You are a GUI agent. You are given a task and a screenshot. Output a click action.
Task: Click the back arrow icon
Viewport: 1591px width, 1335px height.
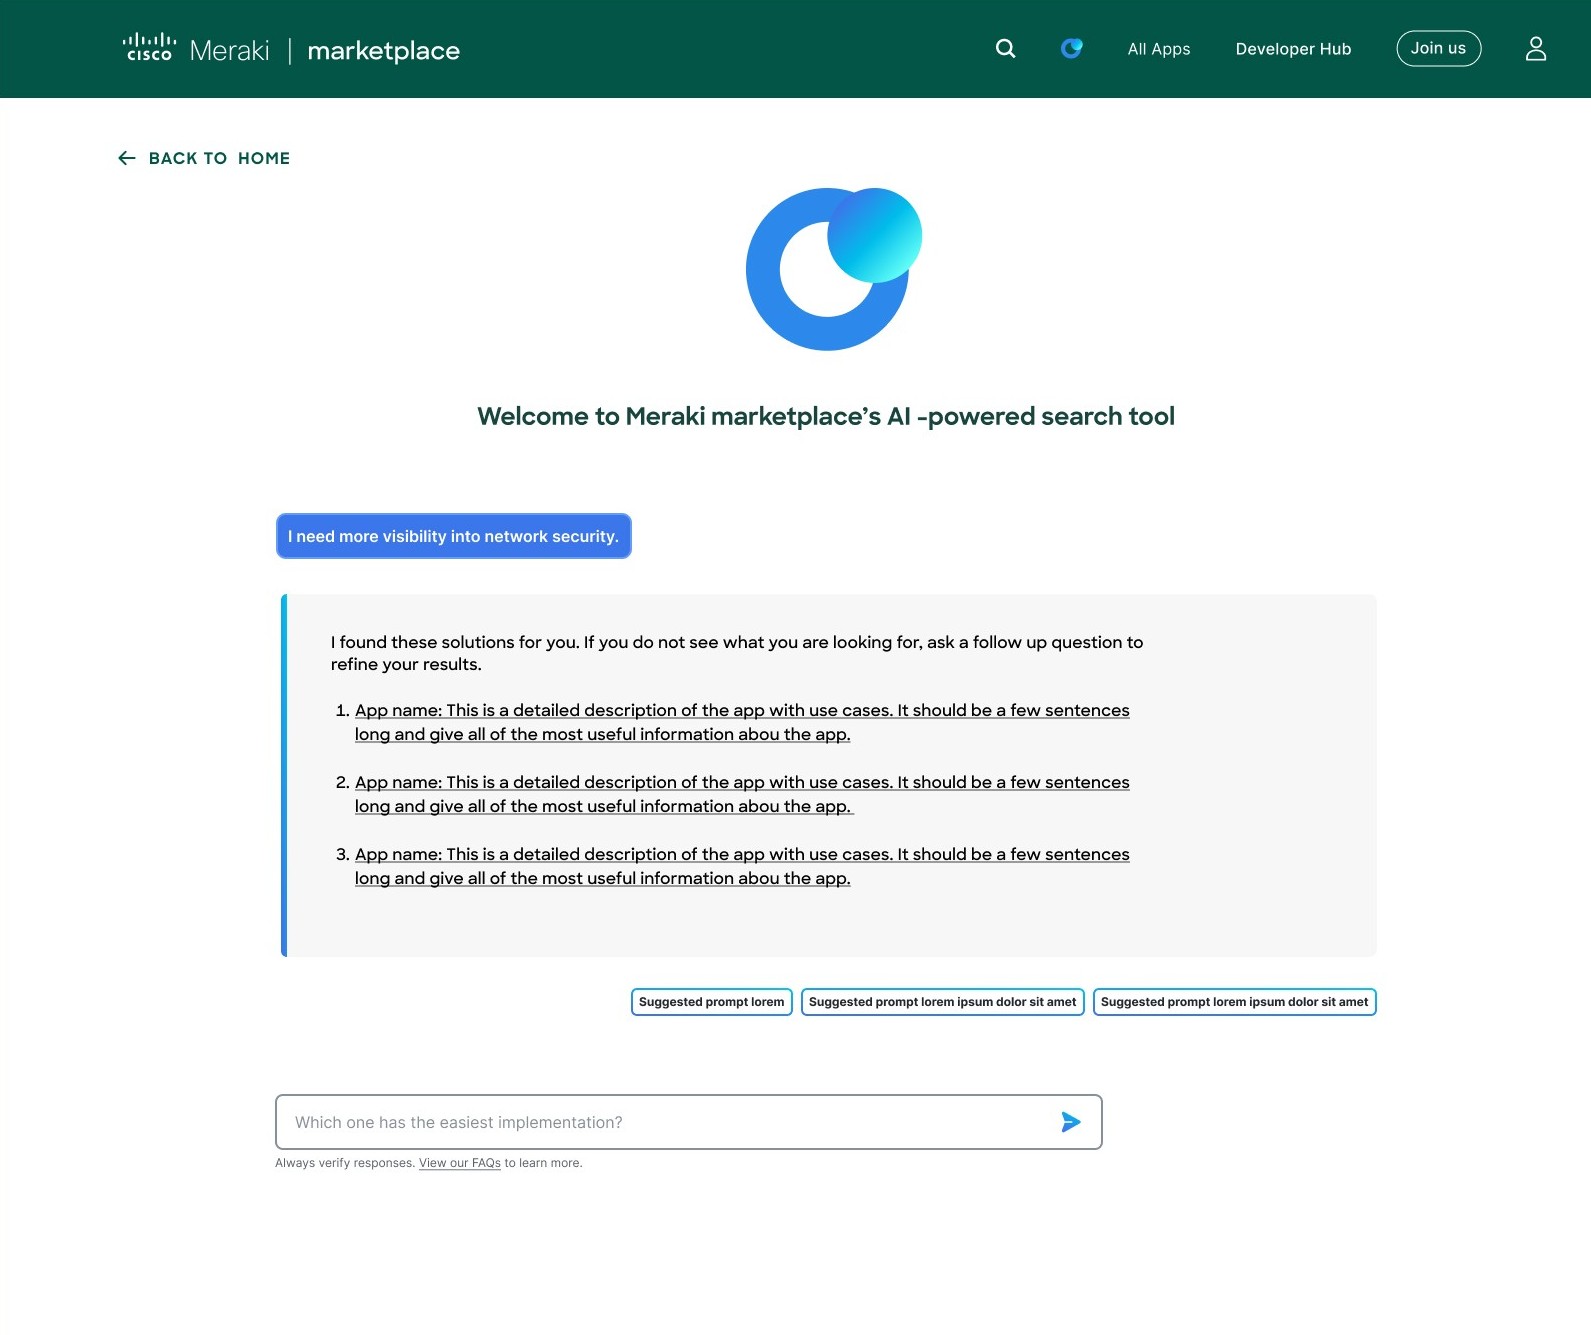coord(127,158)
